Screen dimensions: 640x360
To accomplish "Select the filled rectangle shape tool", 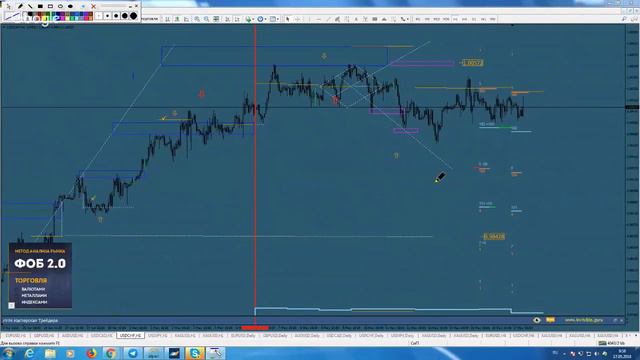I will [40, 6].
